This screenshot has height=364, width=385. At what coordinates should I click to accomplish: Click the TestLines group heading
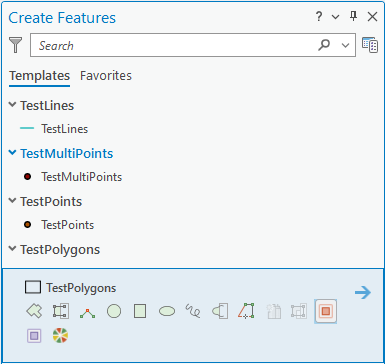click(47, 106)
